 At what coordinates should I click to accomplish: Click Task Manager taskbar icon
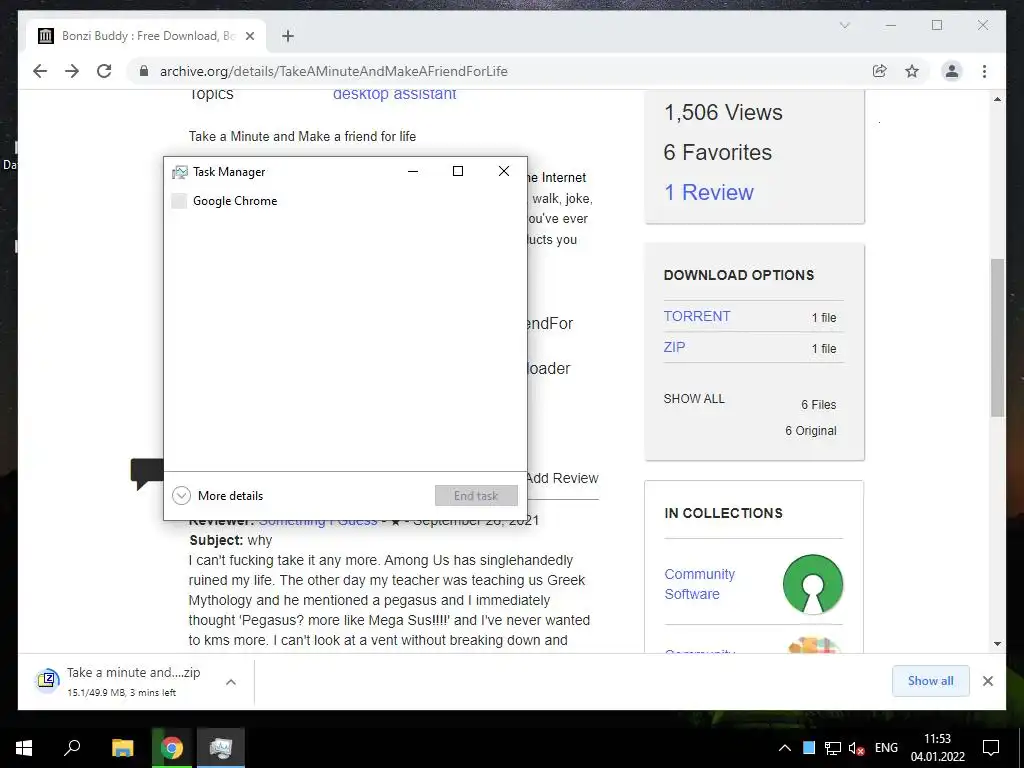(x=221, y=748)
